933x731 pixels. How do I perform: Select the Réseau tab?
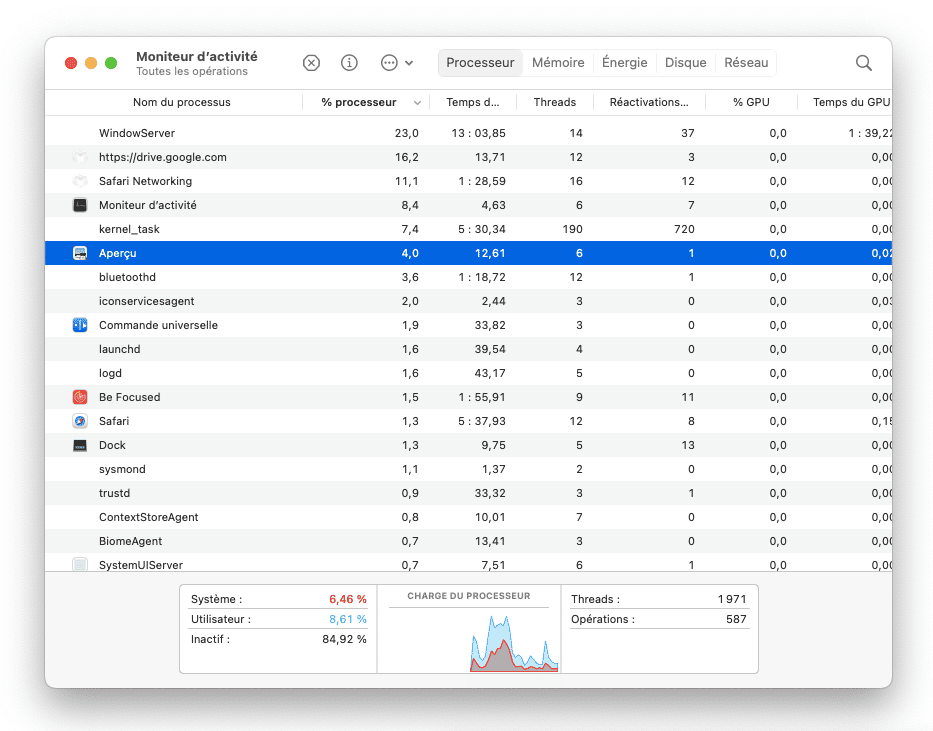(746, 63)
